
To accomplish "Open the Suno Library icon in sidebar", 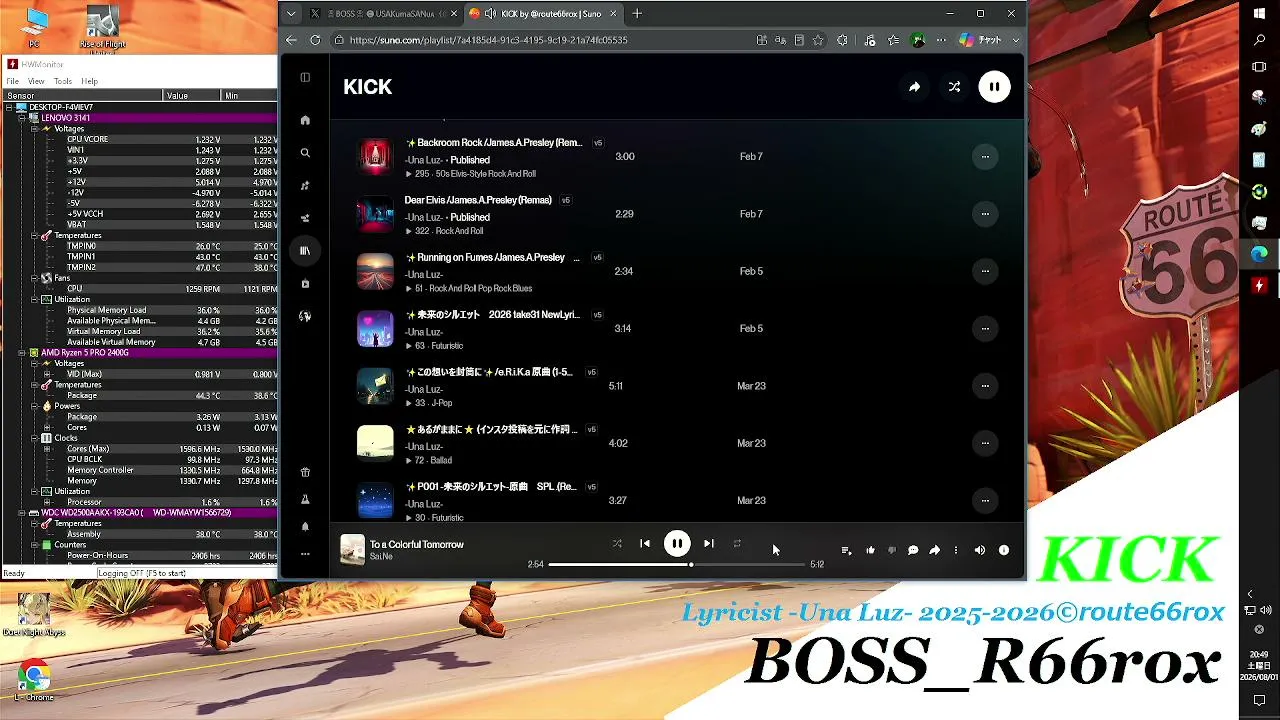I will (305, 251).
